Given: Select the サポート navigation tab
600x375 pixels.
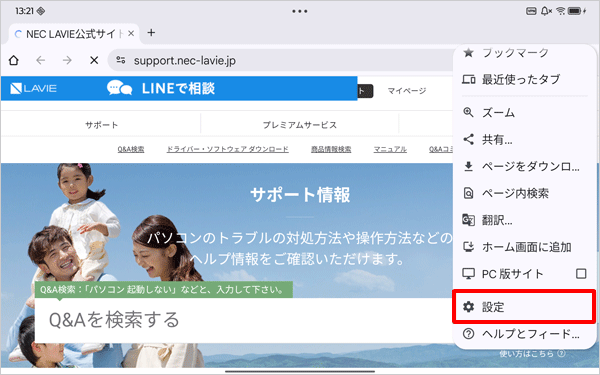Looking at the screenshot, I should [101, 125].
